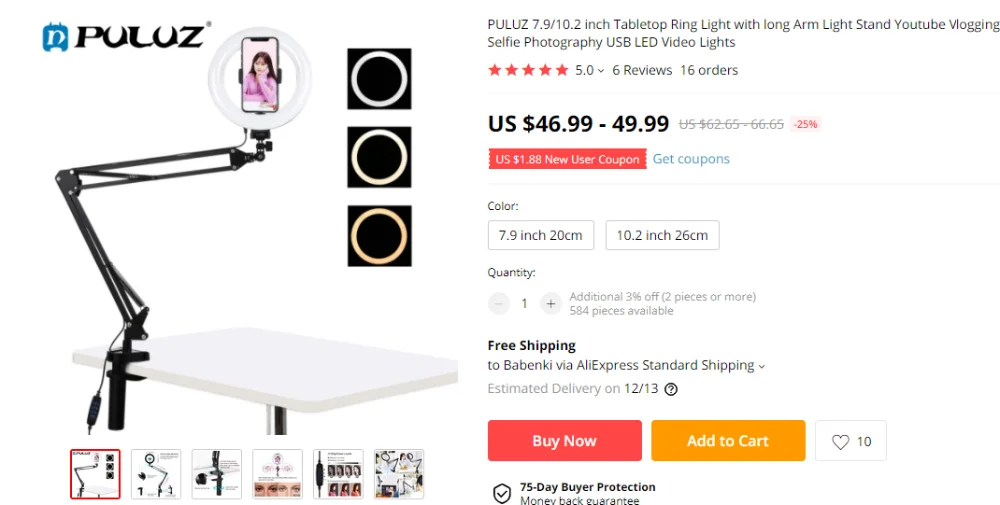Select the first product thumbnail

pyautogui.click(x=95, y=474)
